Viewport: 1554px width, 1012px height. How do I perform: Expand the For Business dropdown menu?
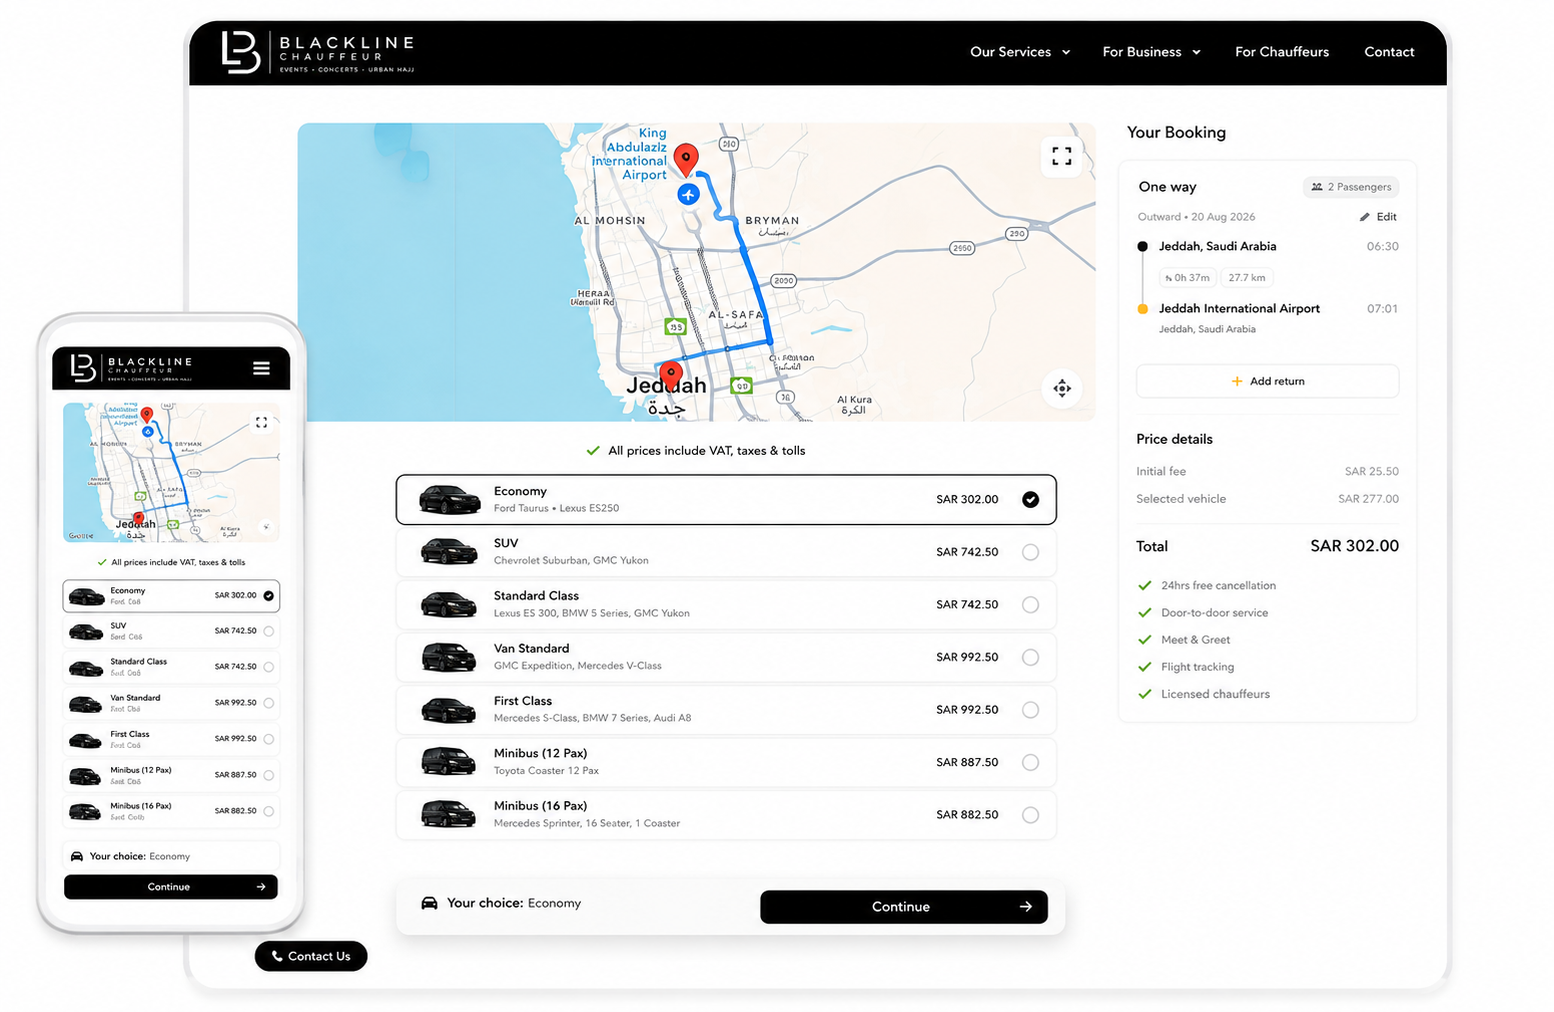(x=1151, y=52)
